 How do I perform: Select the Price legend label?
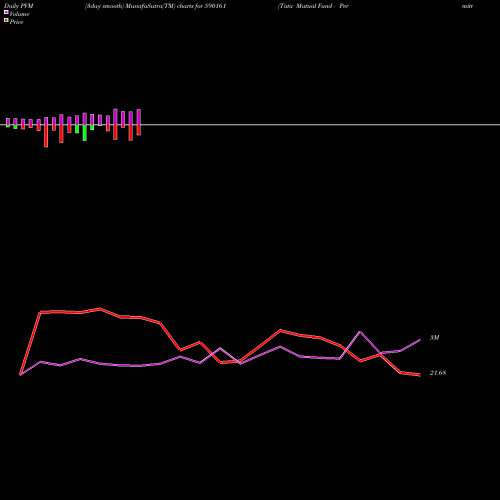(x=16, y=22)
